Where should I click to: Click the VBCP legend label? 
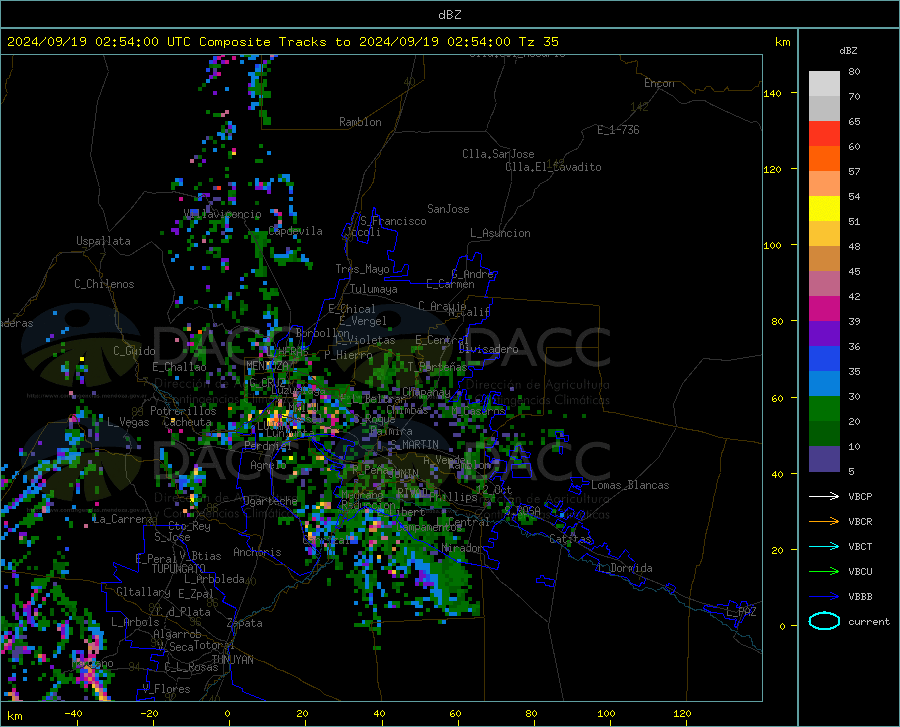(860, 496)
